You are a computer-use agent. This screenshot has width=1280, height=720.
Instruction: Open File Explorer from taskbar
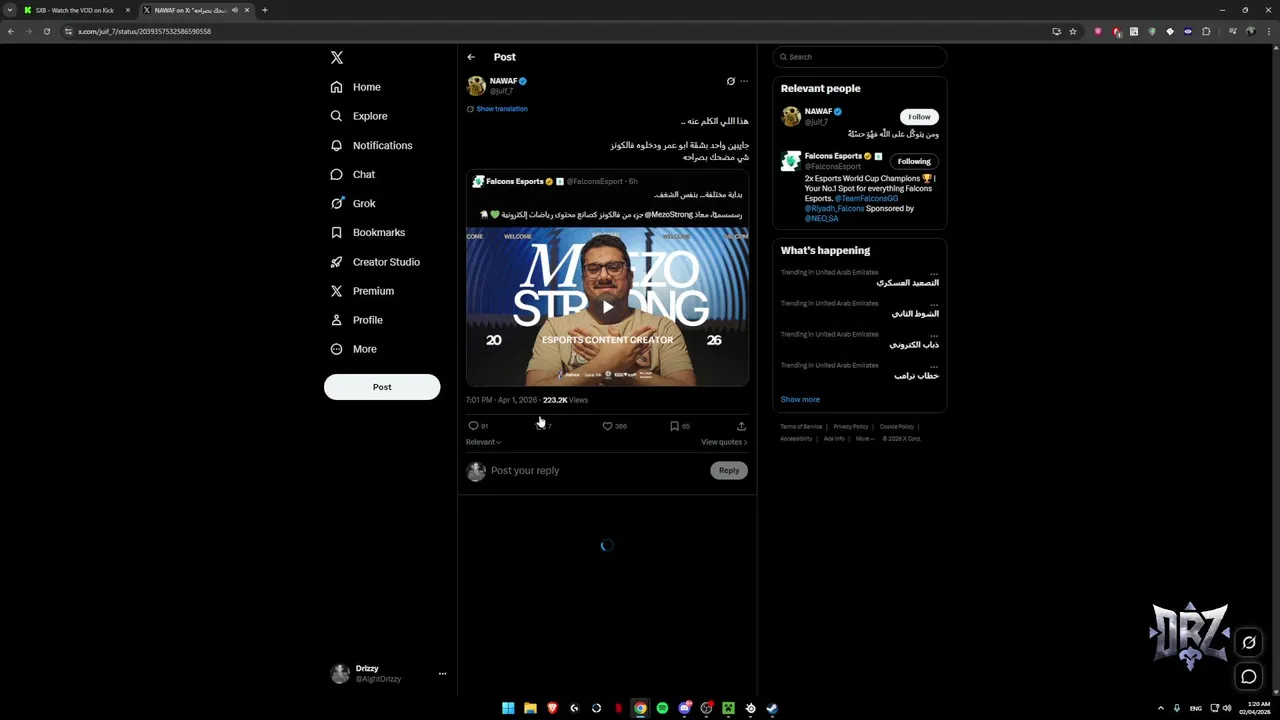[x=530, y=708]
